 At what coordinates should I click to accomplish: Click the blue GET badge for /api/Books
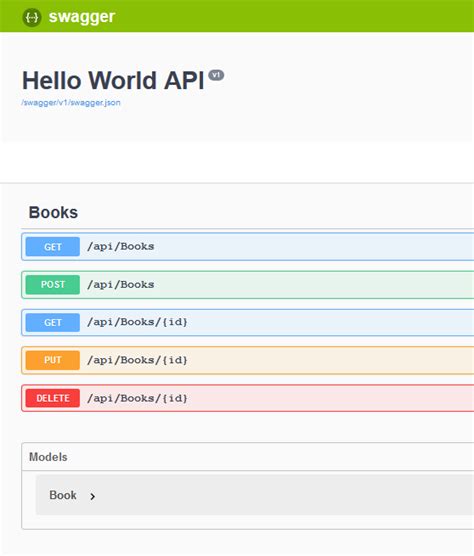click(52, 246)
